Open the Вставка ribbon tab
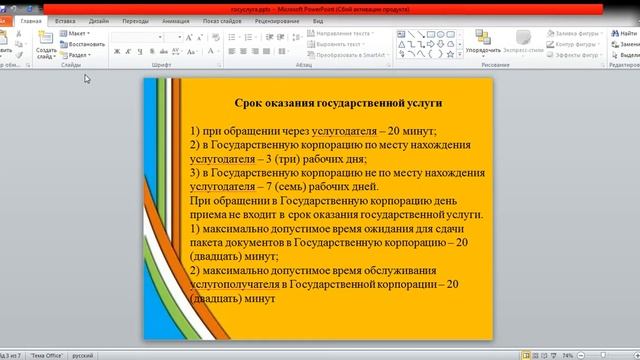Screen dimensions: 640x360 coord(65,21)
